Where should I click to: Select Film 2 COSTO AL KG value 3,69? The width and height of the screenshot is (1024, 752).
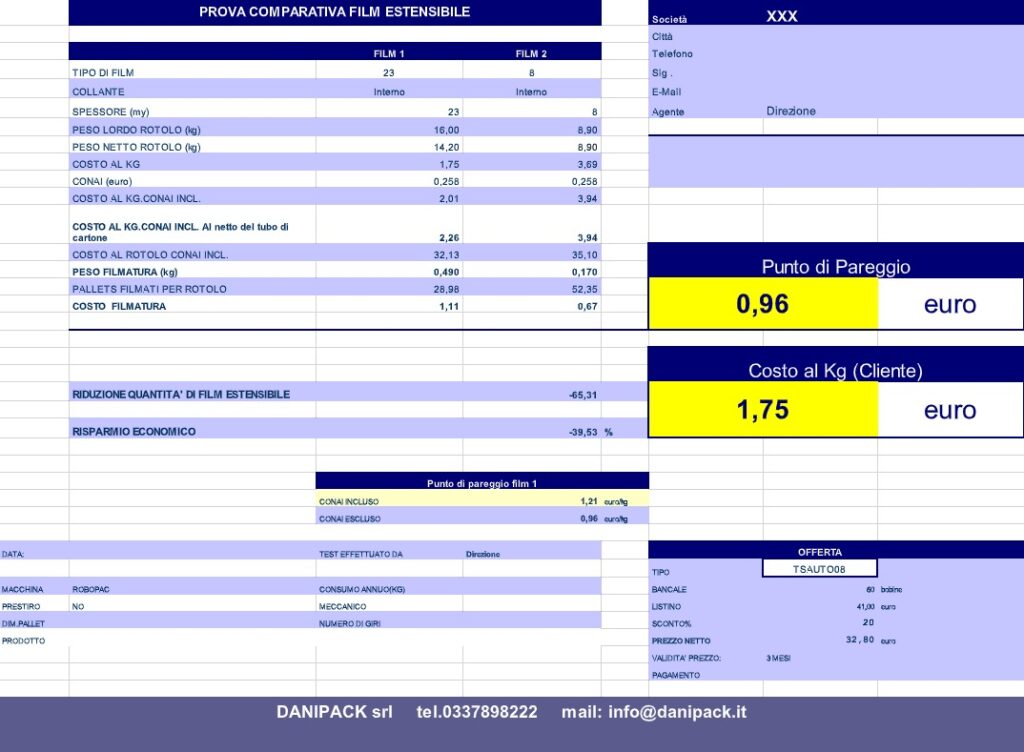[585, 163]
